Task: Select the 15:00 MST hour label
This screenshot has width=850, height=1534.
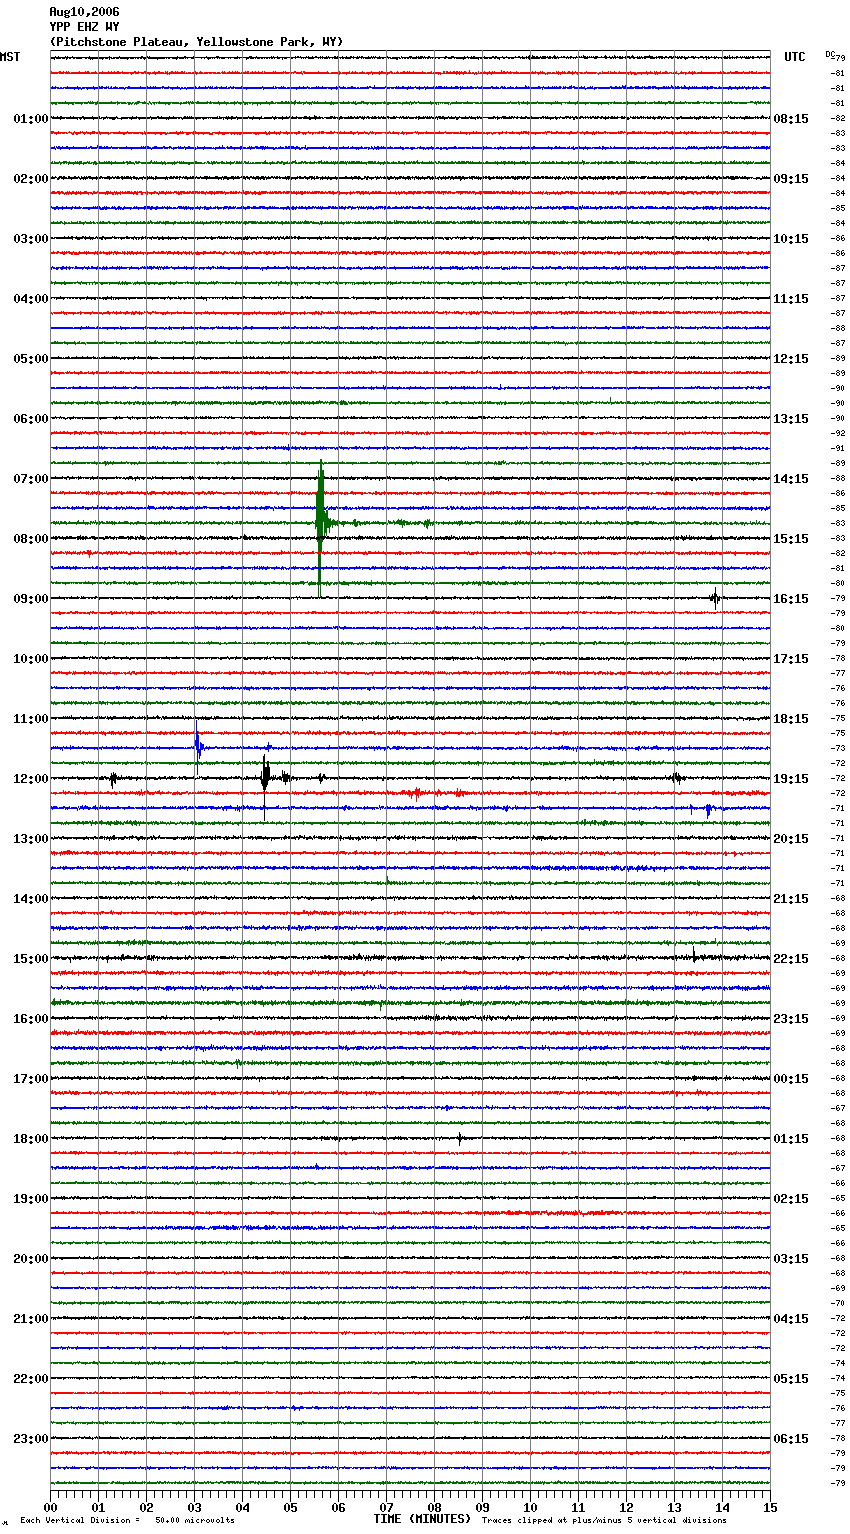Action: click(x=31, y=959)
